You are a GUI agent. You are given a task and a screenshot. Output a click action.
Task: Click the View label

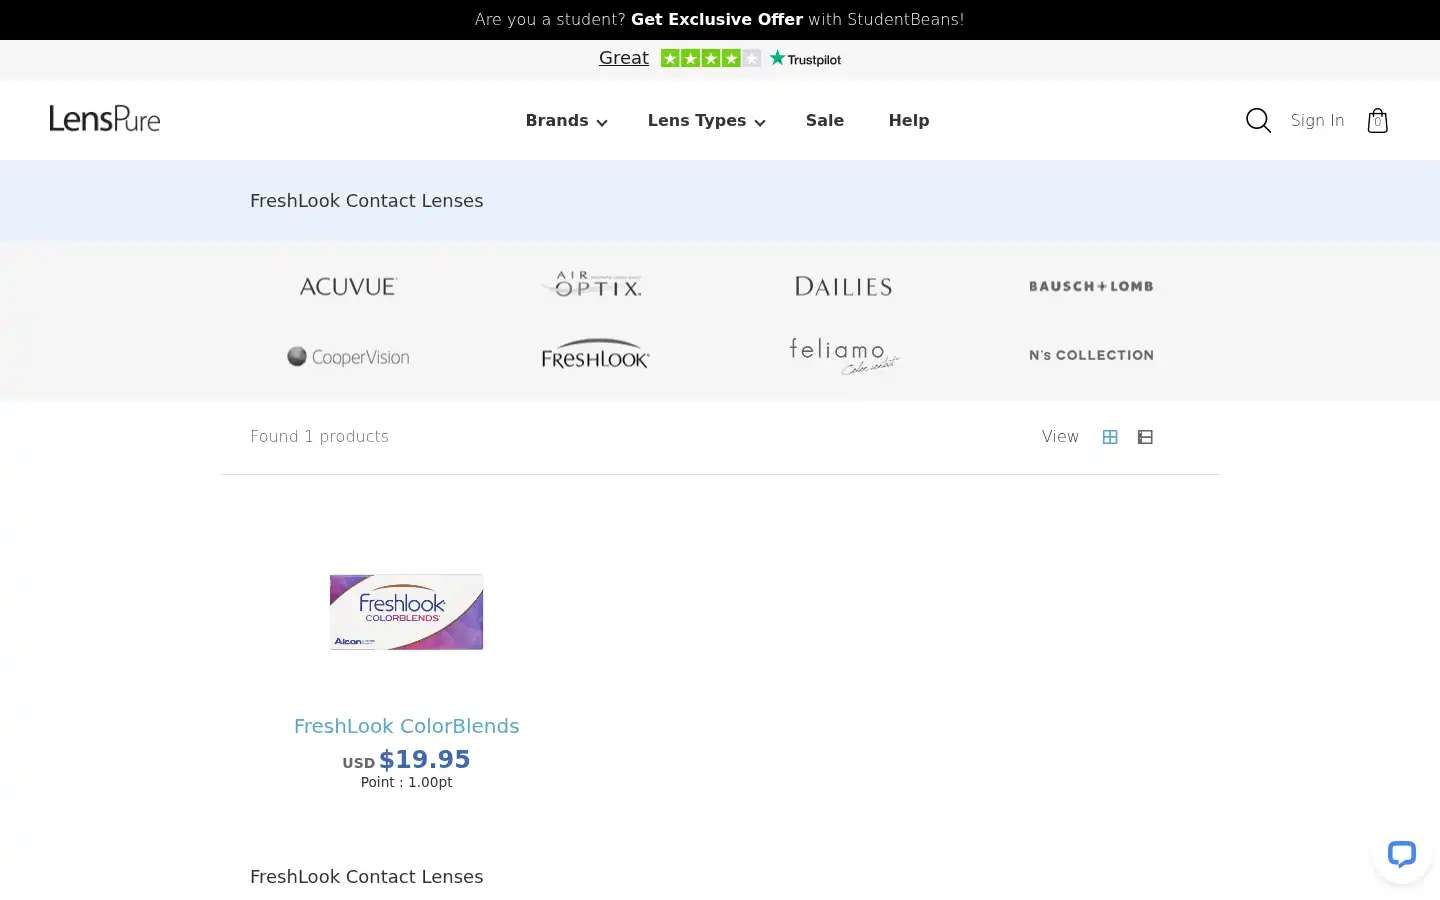tap(1060, 436)
